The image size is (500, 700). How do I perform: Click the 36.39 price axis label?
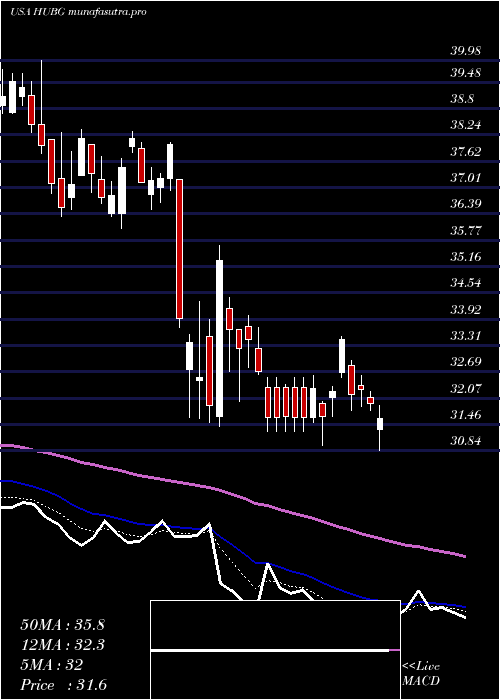(466, 204)
